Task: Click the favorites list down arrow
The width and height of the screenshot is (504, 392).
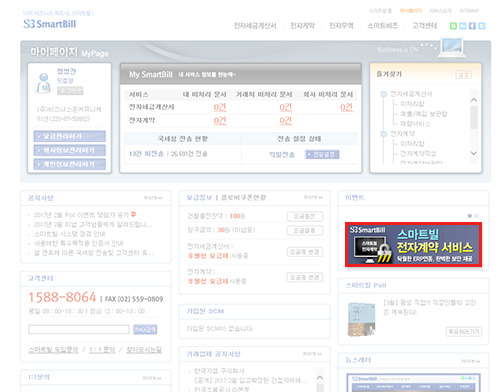Action: click(x=474, y=153)
